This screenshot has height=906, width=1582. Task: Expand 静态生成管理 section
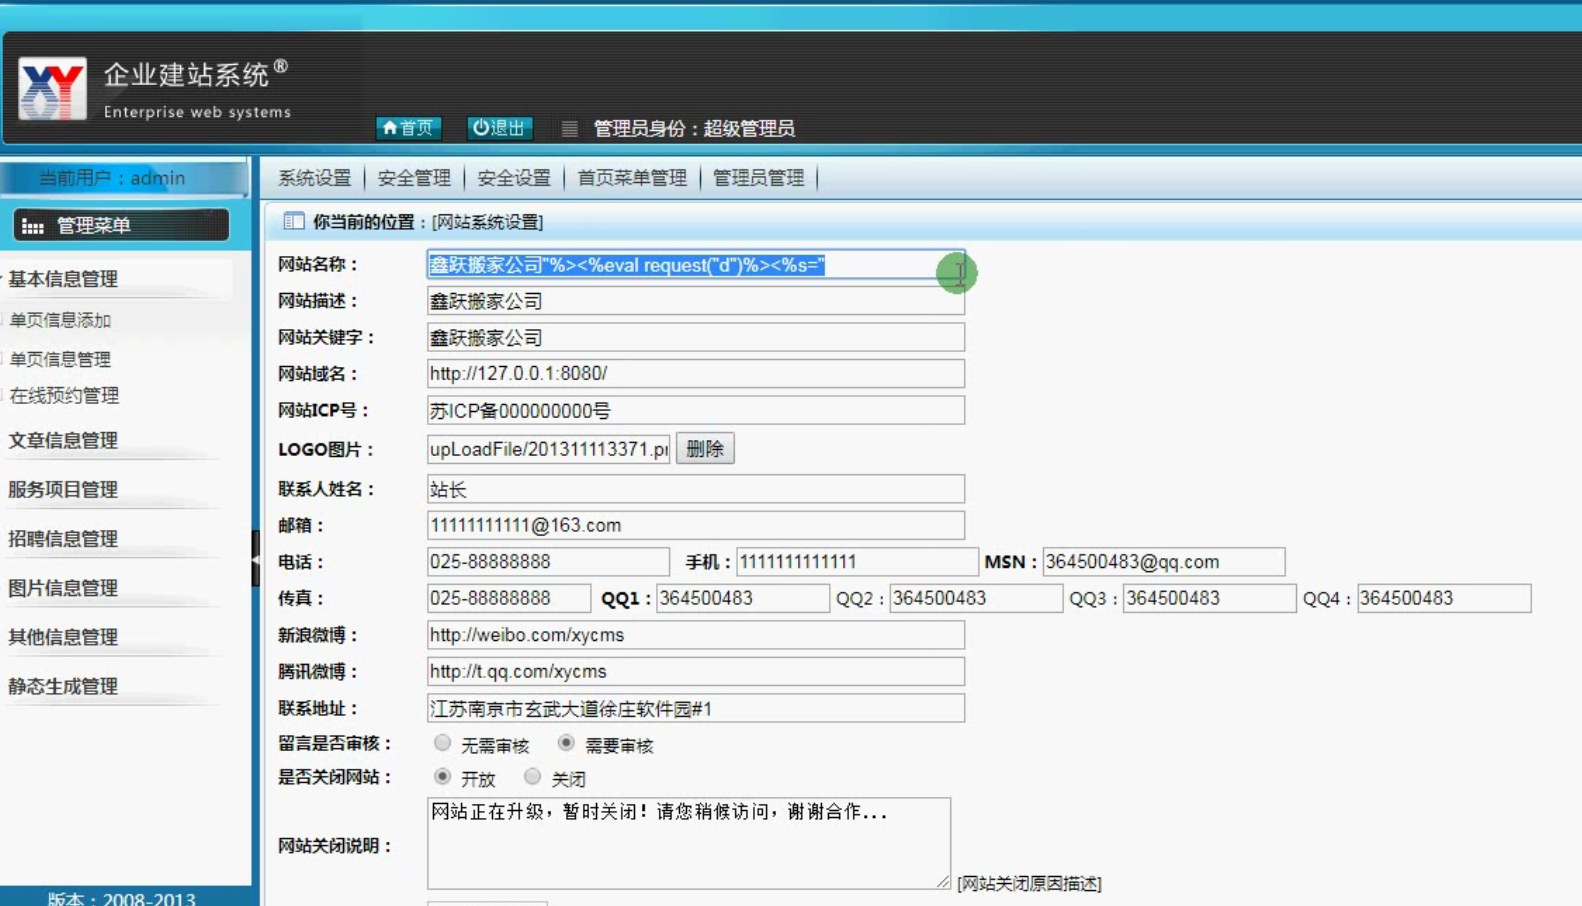(63, 686)
